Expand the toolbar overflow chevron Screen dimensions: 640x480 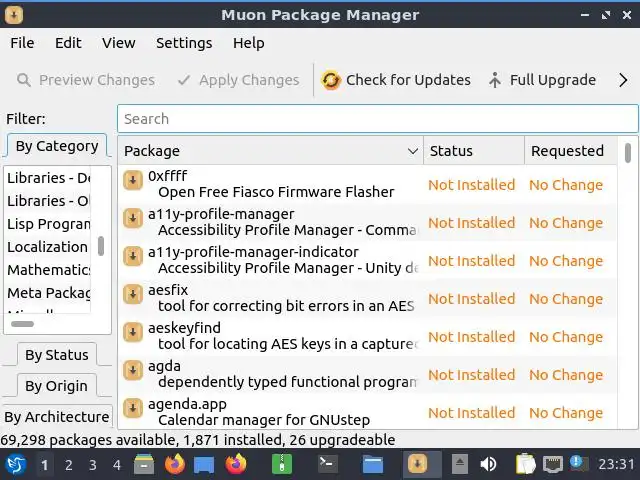(x=623, y=80)
